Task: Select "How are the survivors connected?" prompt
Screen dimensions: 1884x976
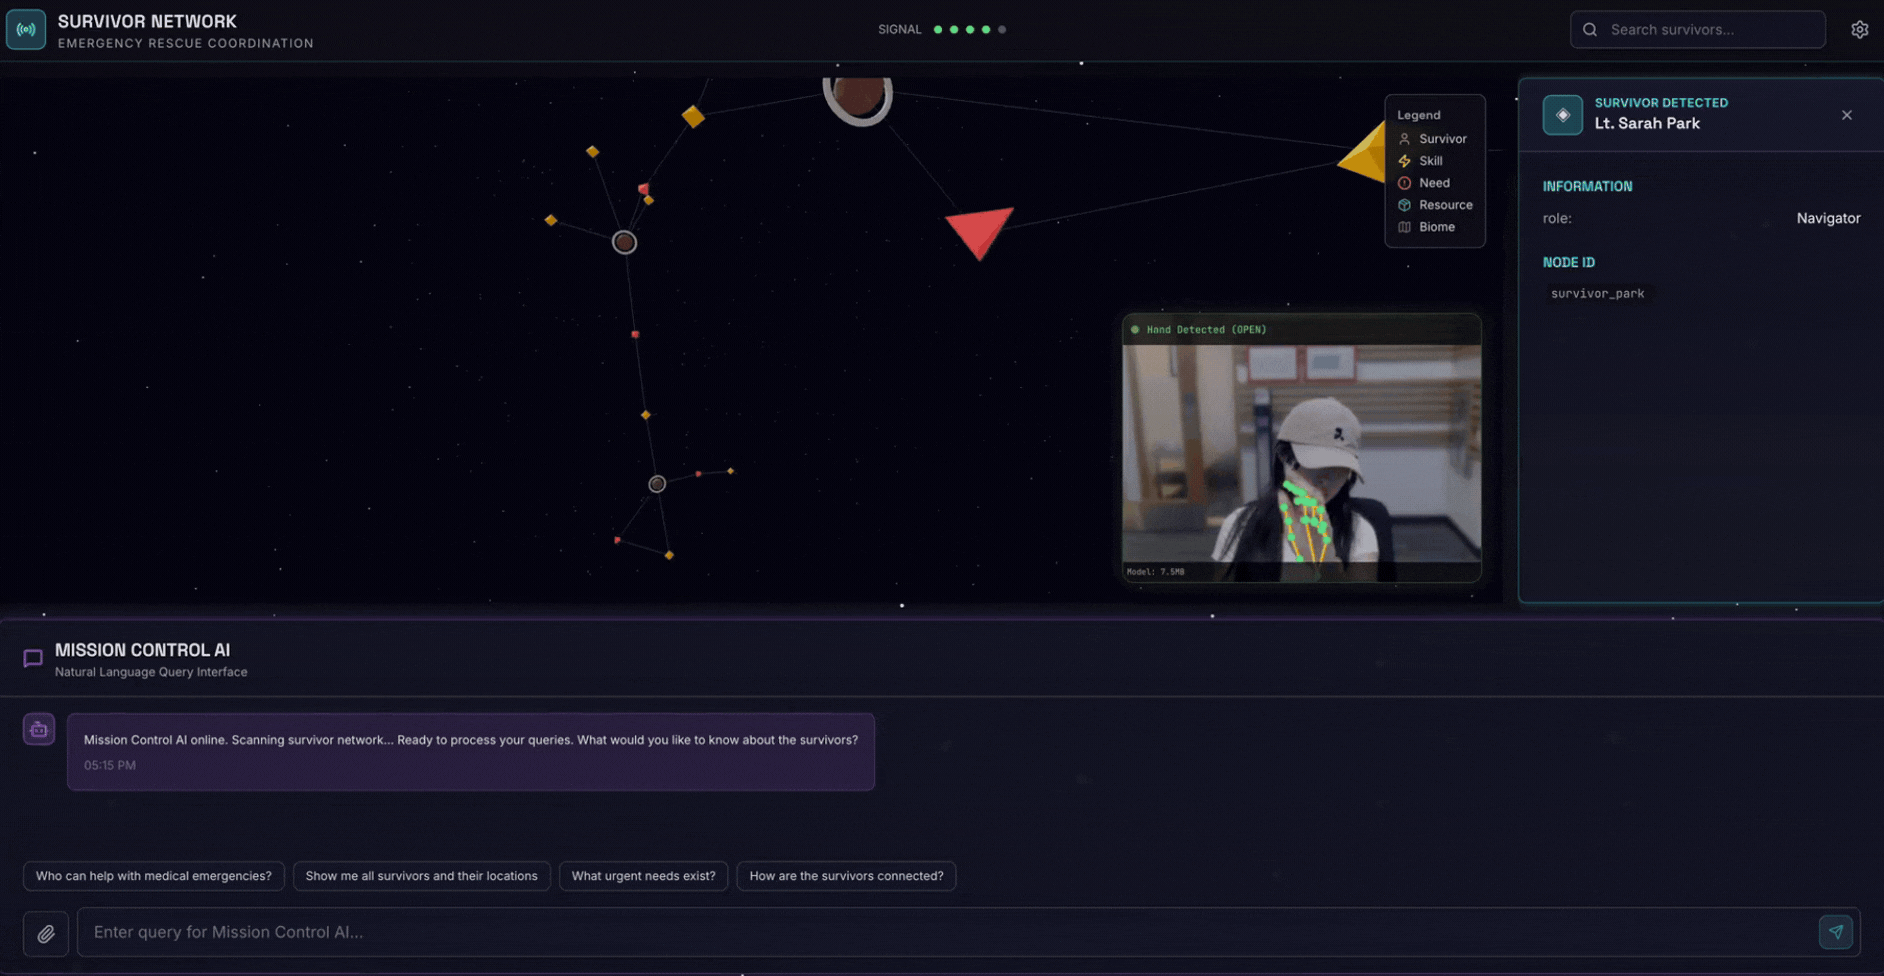Action: 846,876
